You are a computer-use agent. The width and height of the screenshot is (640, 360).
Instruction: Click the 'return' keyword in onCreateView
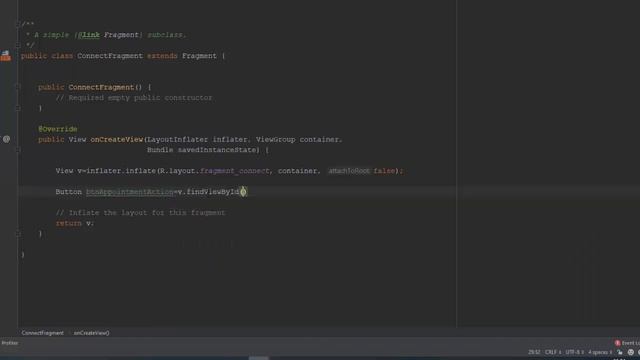pyautogui.click(x=69, y=223)
